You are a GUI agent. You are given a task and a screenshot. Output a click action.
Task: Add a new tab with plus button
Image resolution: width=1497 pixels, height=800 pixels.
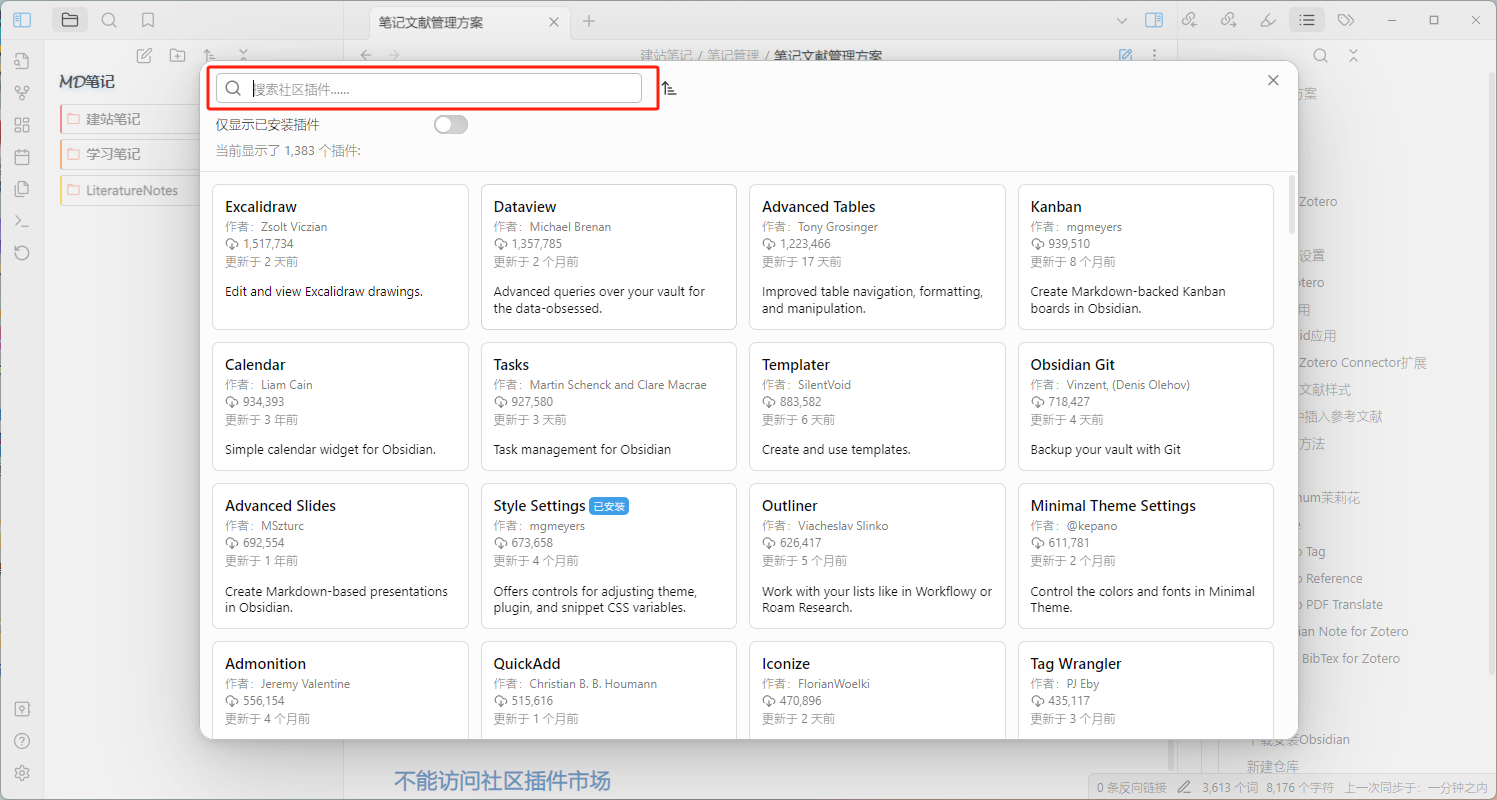(589, 21)
